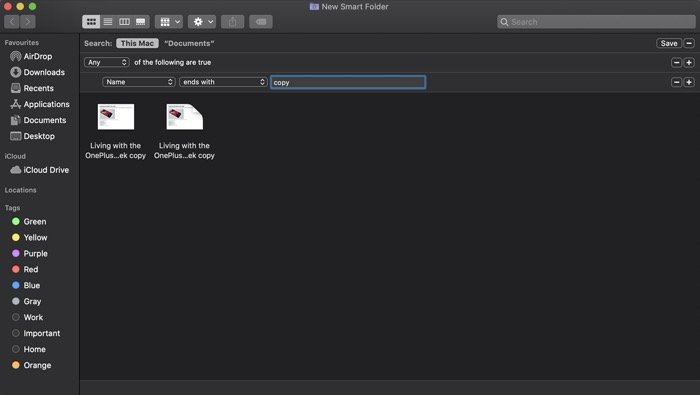
Task: Click the Edit Tags toolbar button
Action: [x=261, y=21]
